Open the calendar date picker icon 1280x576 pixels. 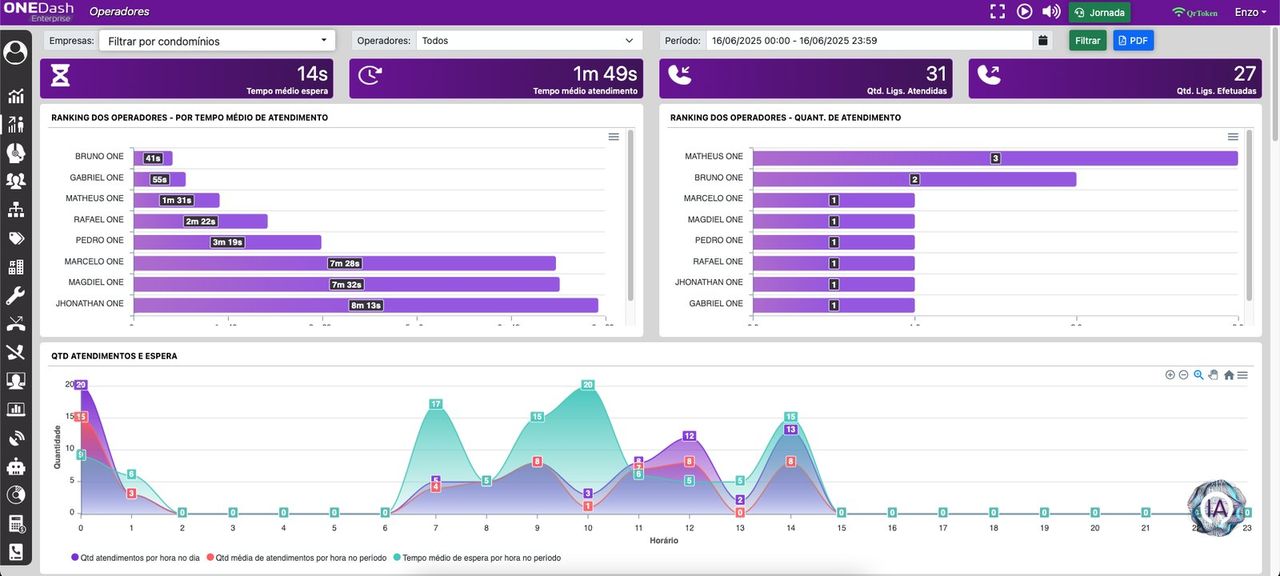1043,41
